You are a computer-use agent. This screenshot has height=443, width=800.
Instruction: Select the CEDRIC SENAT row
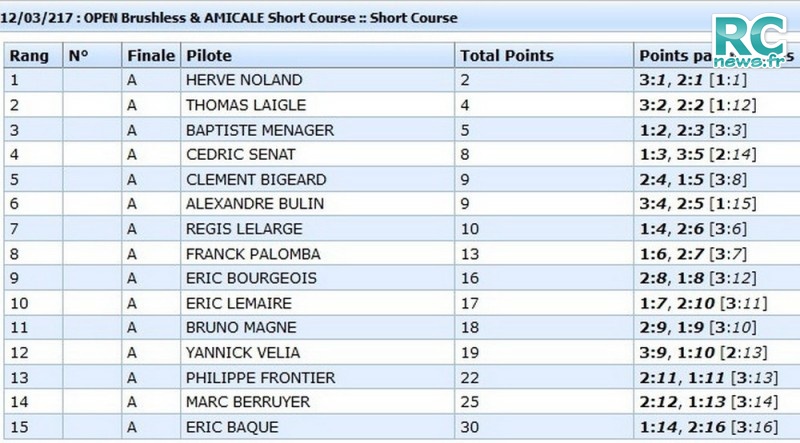coord(402,155)
